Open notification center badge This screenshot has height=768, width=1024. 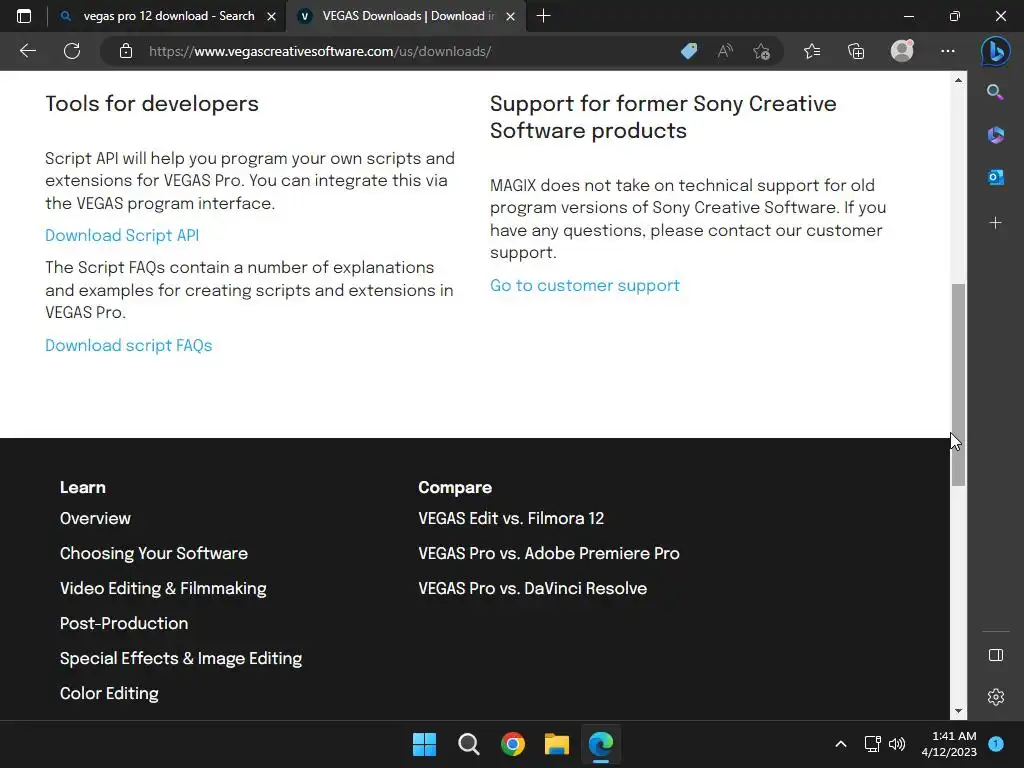coord(996,744)
